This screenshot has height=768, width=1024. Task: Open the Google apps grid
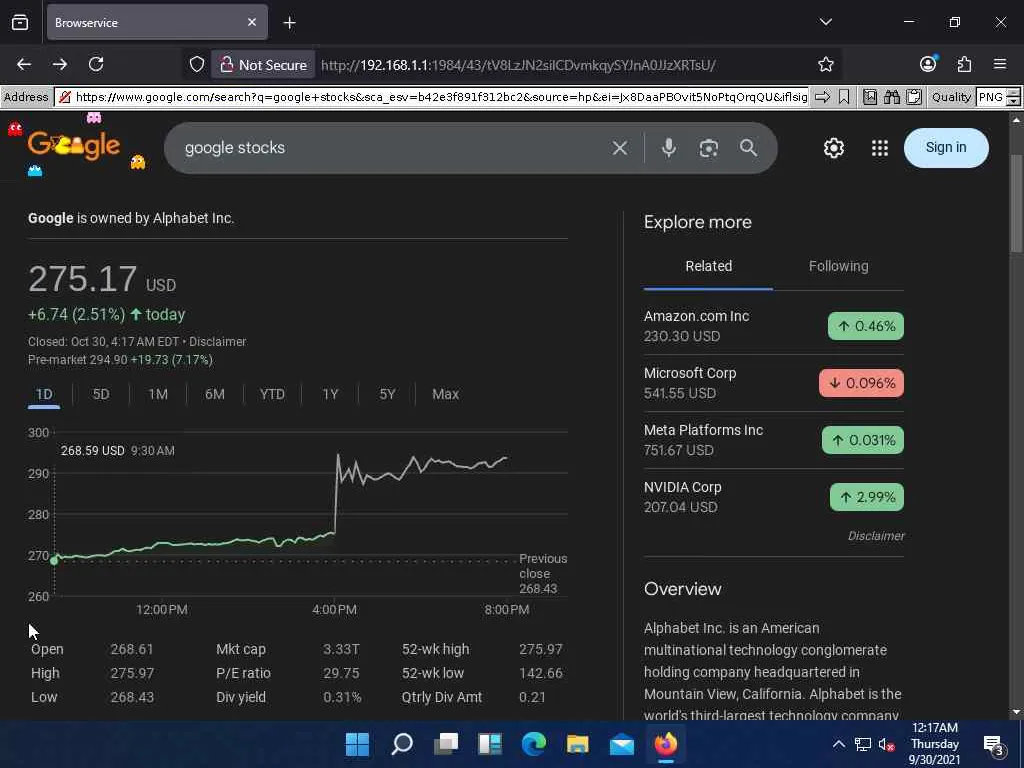[880, 148]
